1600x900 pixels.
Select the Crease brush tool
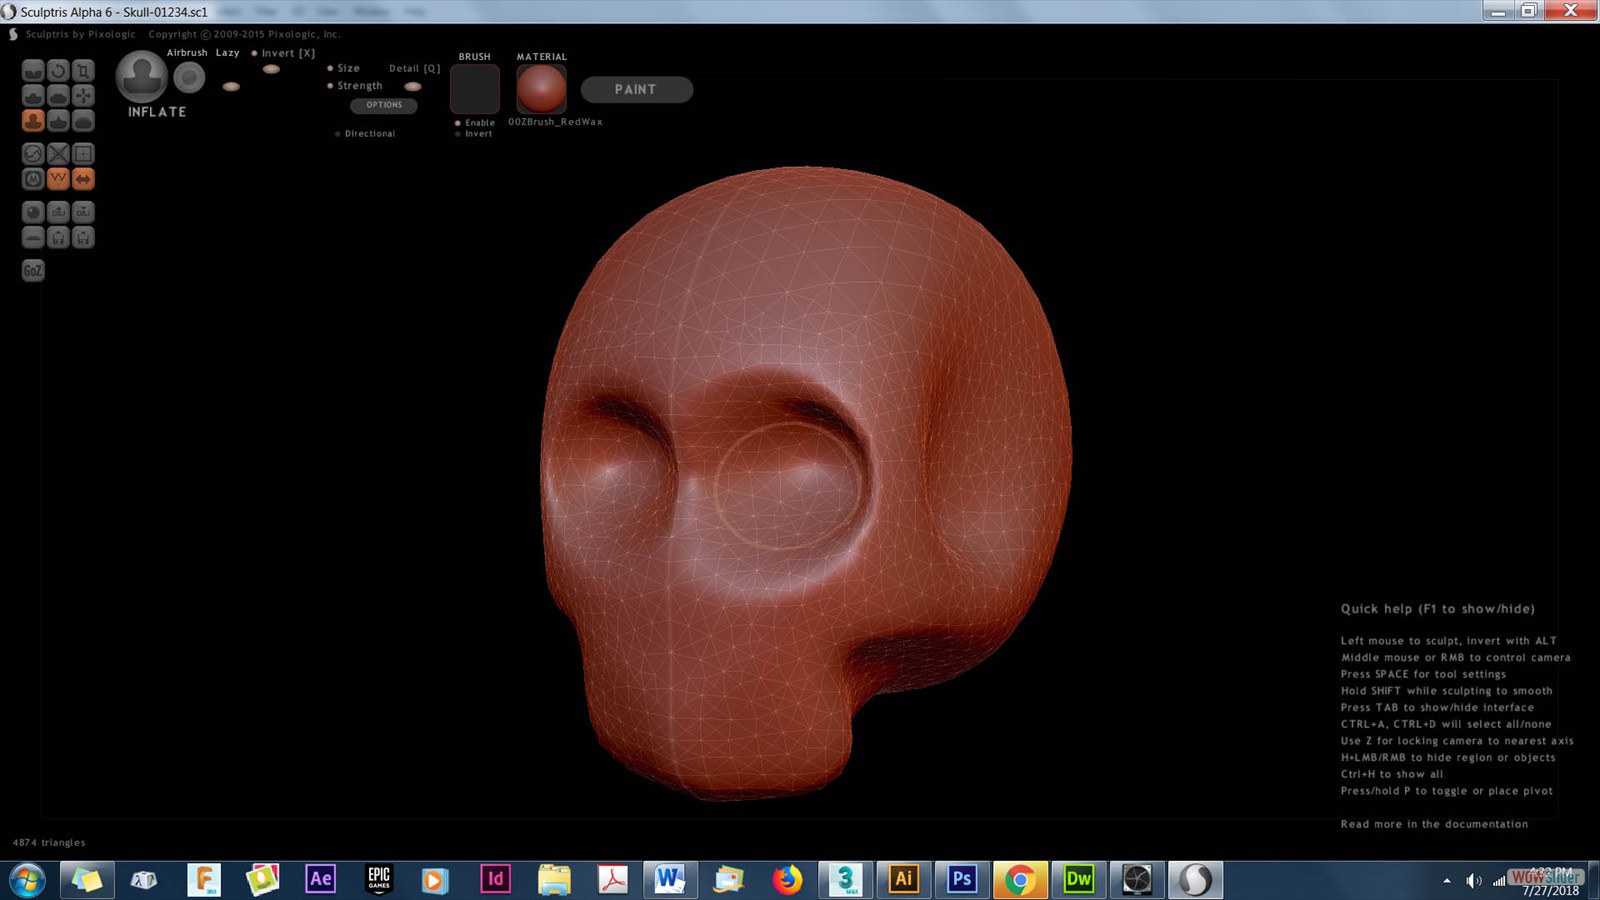point(33,70)
